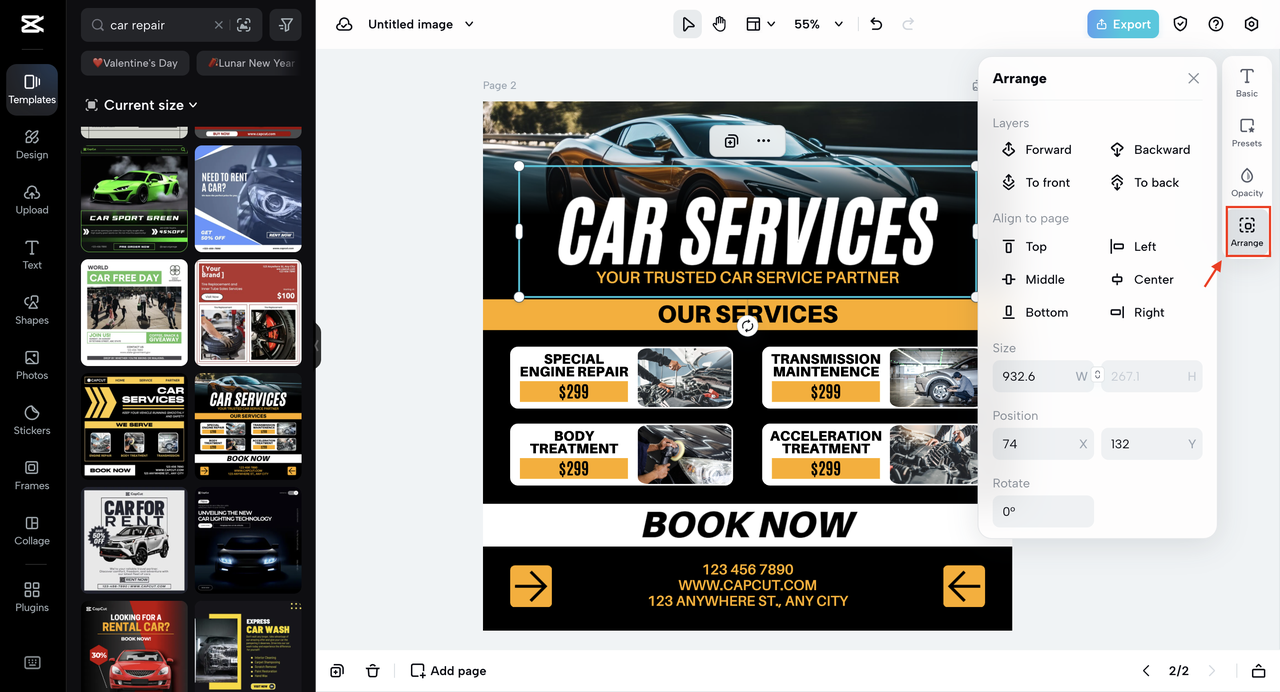Open the Photos sidebar panel

coord(32,365)
